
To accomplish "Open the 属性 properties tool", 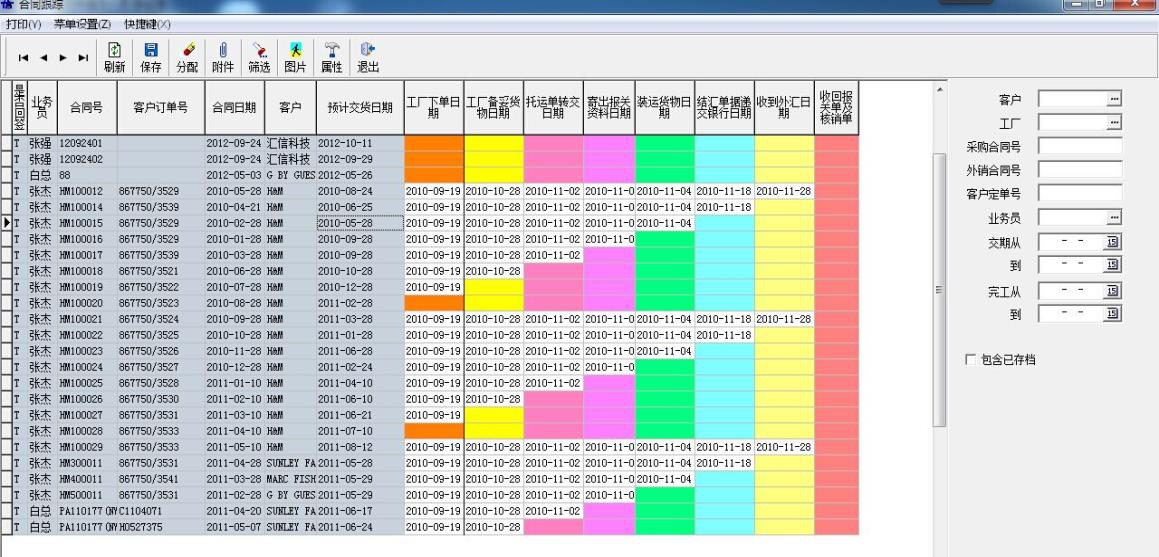I will [x=331, y=57].
